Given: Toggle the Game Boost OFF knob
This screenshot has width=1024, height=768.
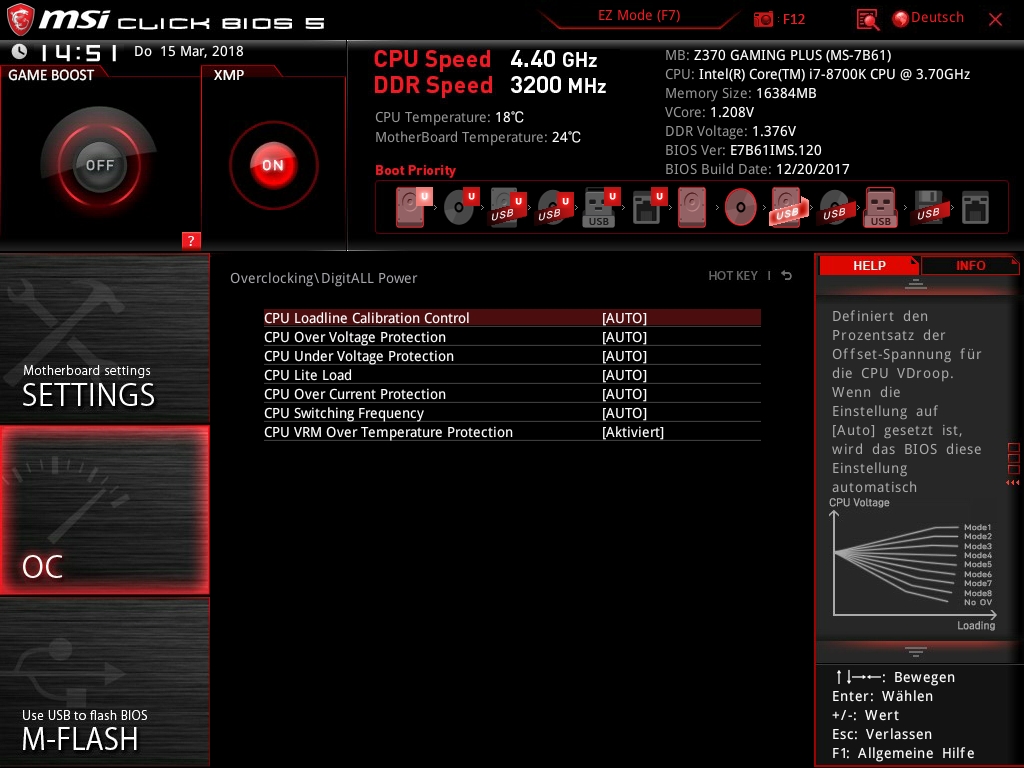Looking at the screenshot, I should click(x=99, y=165).
